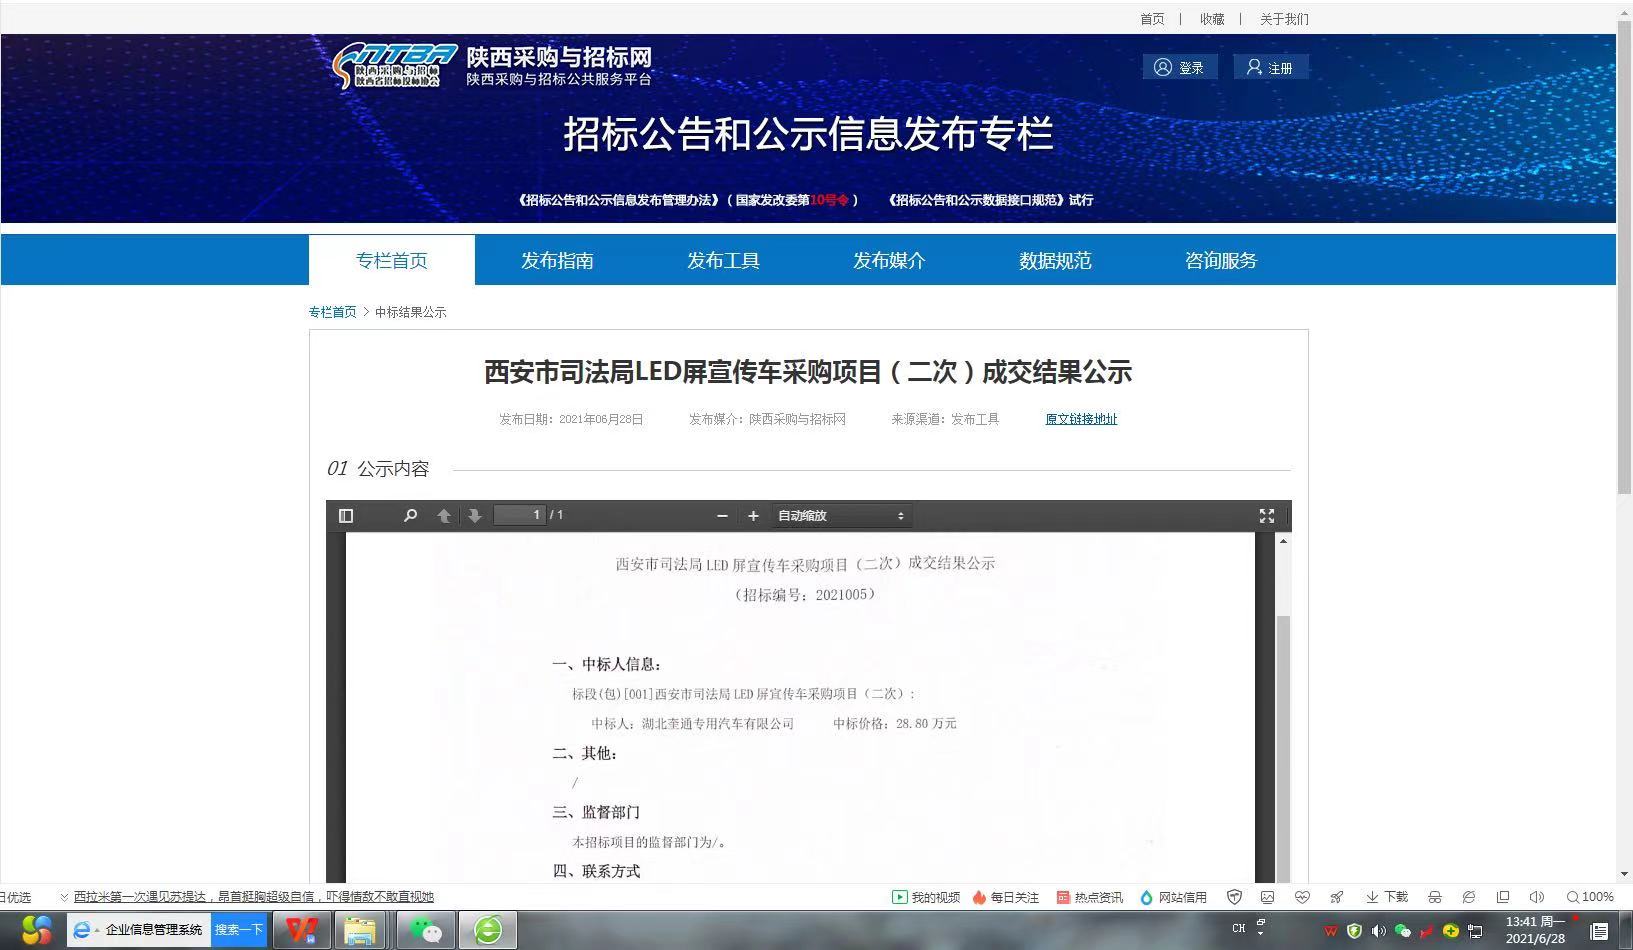This screenshot has width=1633, height=950.
Task: Select the 专栏首页 tab
Action: (x=392, y=260)
